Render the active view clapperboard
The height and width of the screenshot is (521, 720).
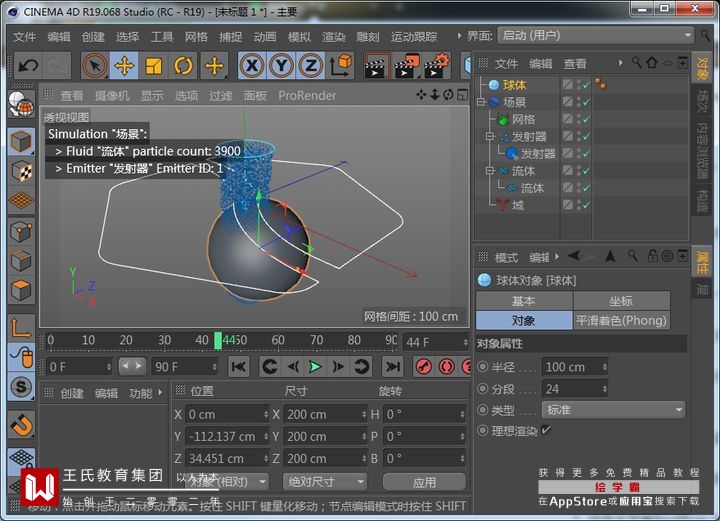[x=376, y=66]
